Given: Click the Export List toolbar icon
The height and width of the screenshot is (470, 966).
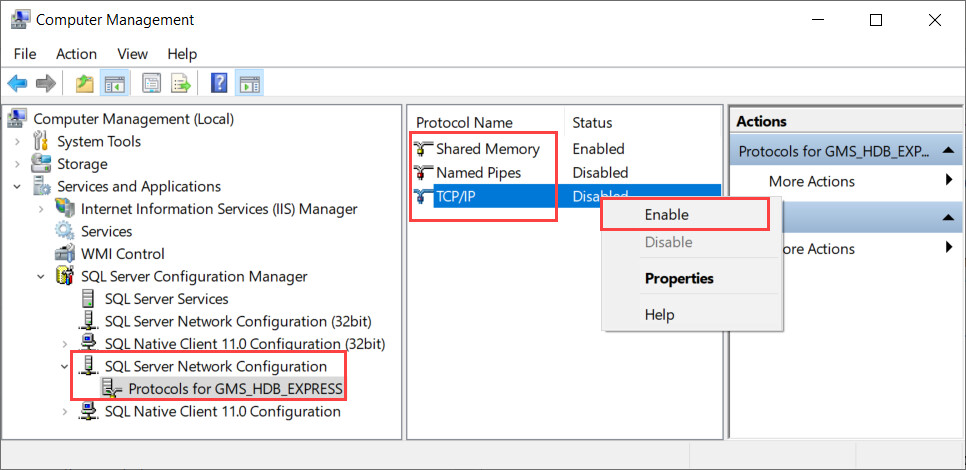Looking at the screenshot, I should pos(181,84).
